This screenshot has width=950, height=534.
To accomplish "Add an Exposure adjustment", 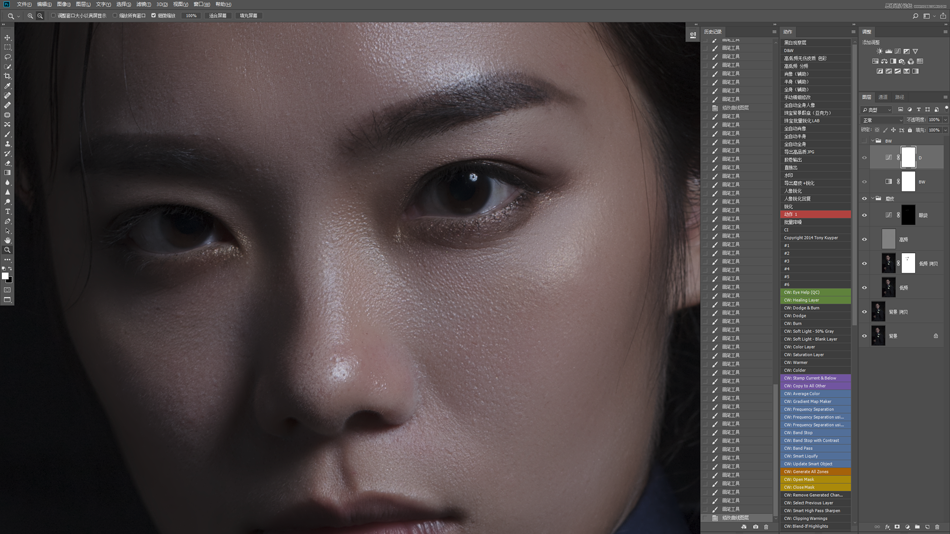I will (x=906, y=52).
